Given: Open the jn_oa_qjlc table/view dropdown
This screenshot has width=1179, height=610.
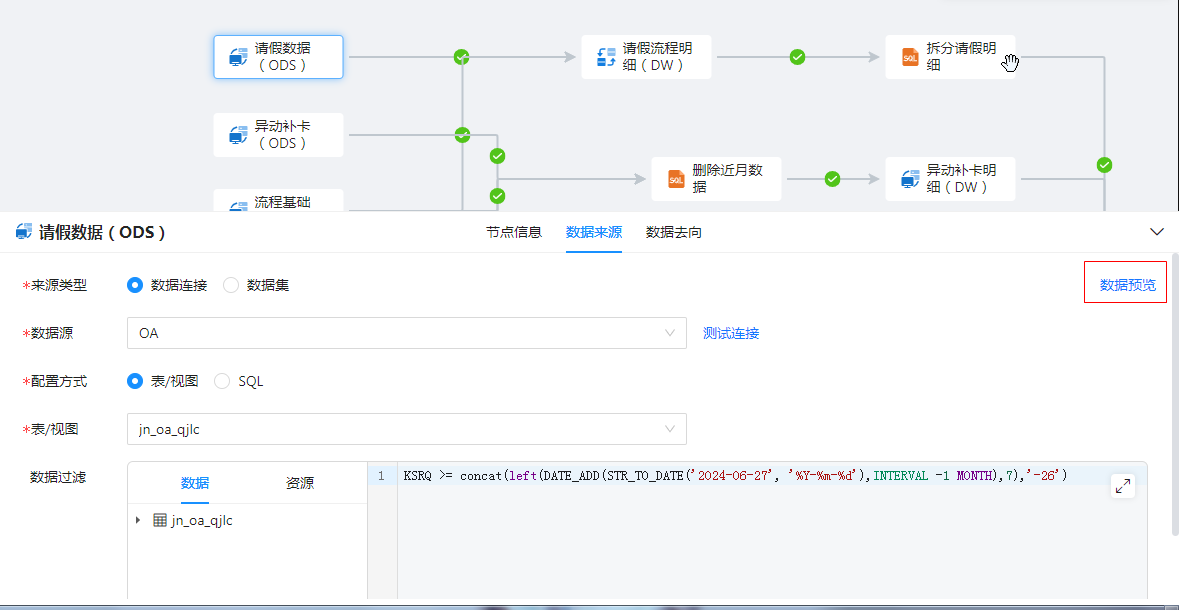Looking at the screenshot, I should click(x=406, y=429).
